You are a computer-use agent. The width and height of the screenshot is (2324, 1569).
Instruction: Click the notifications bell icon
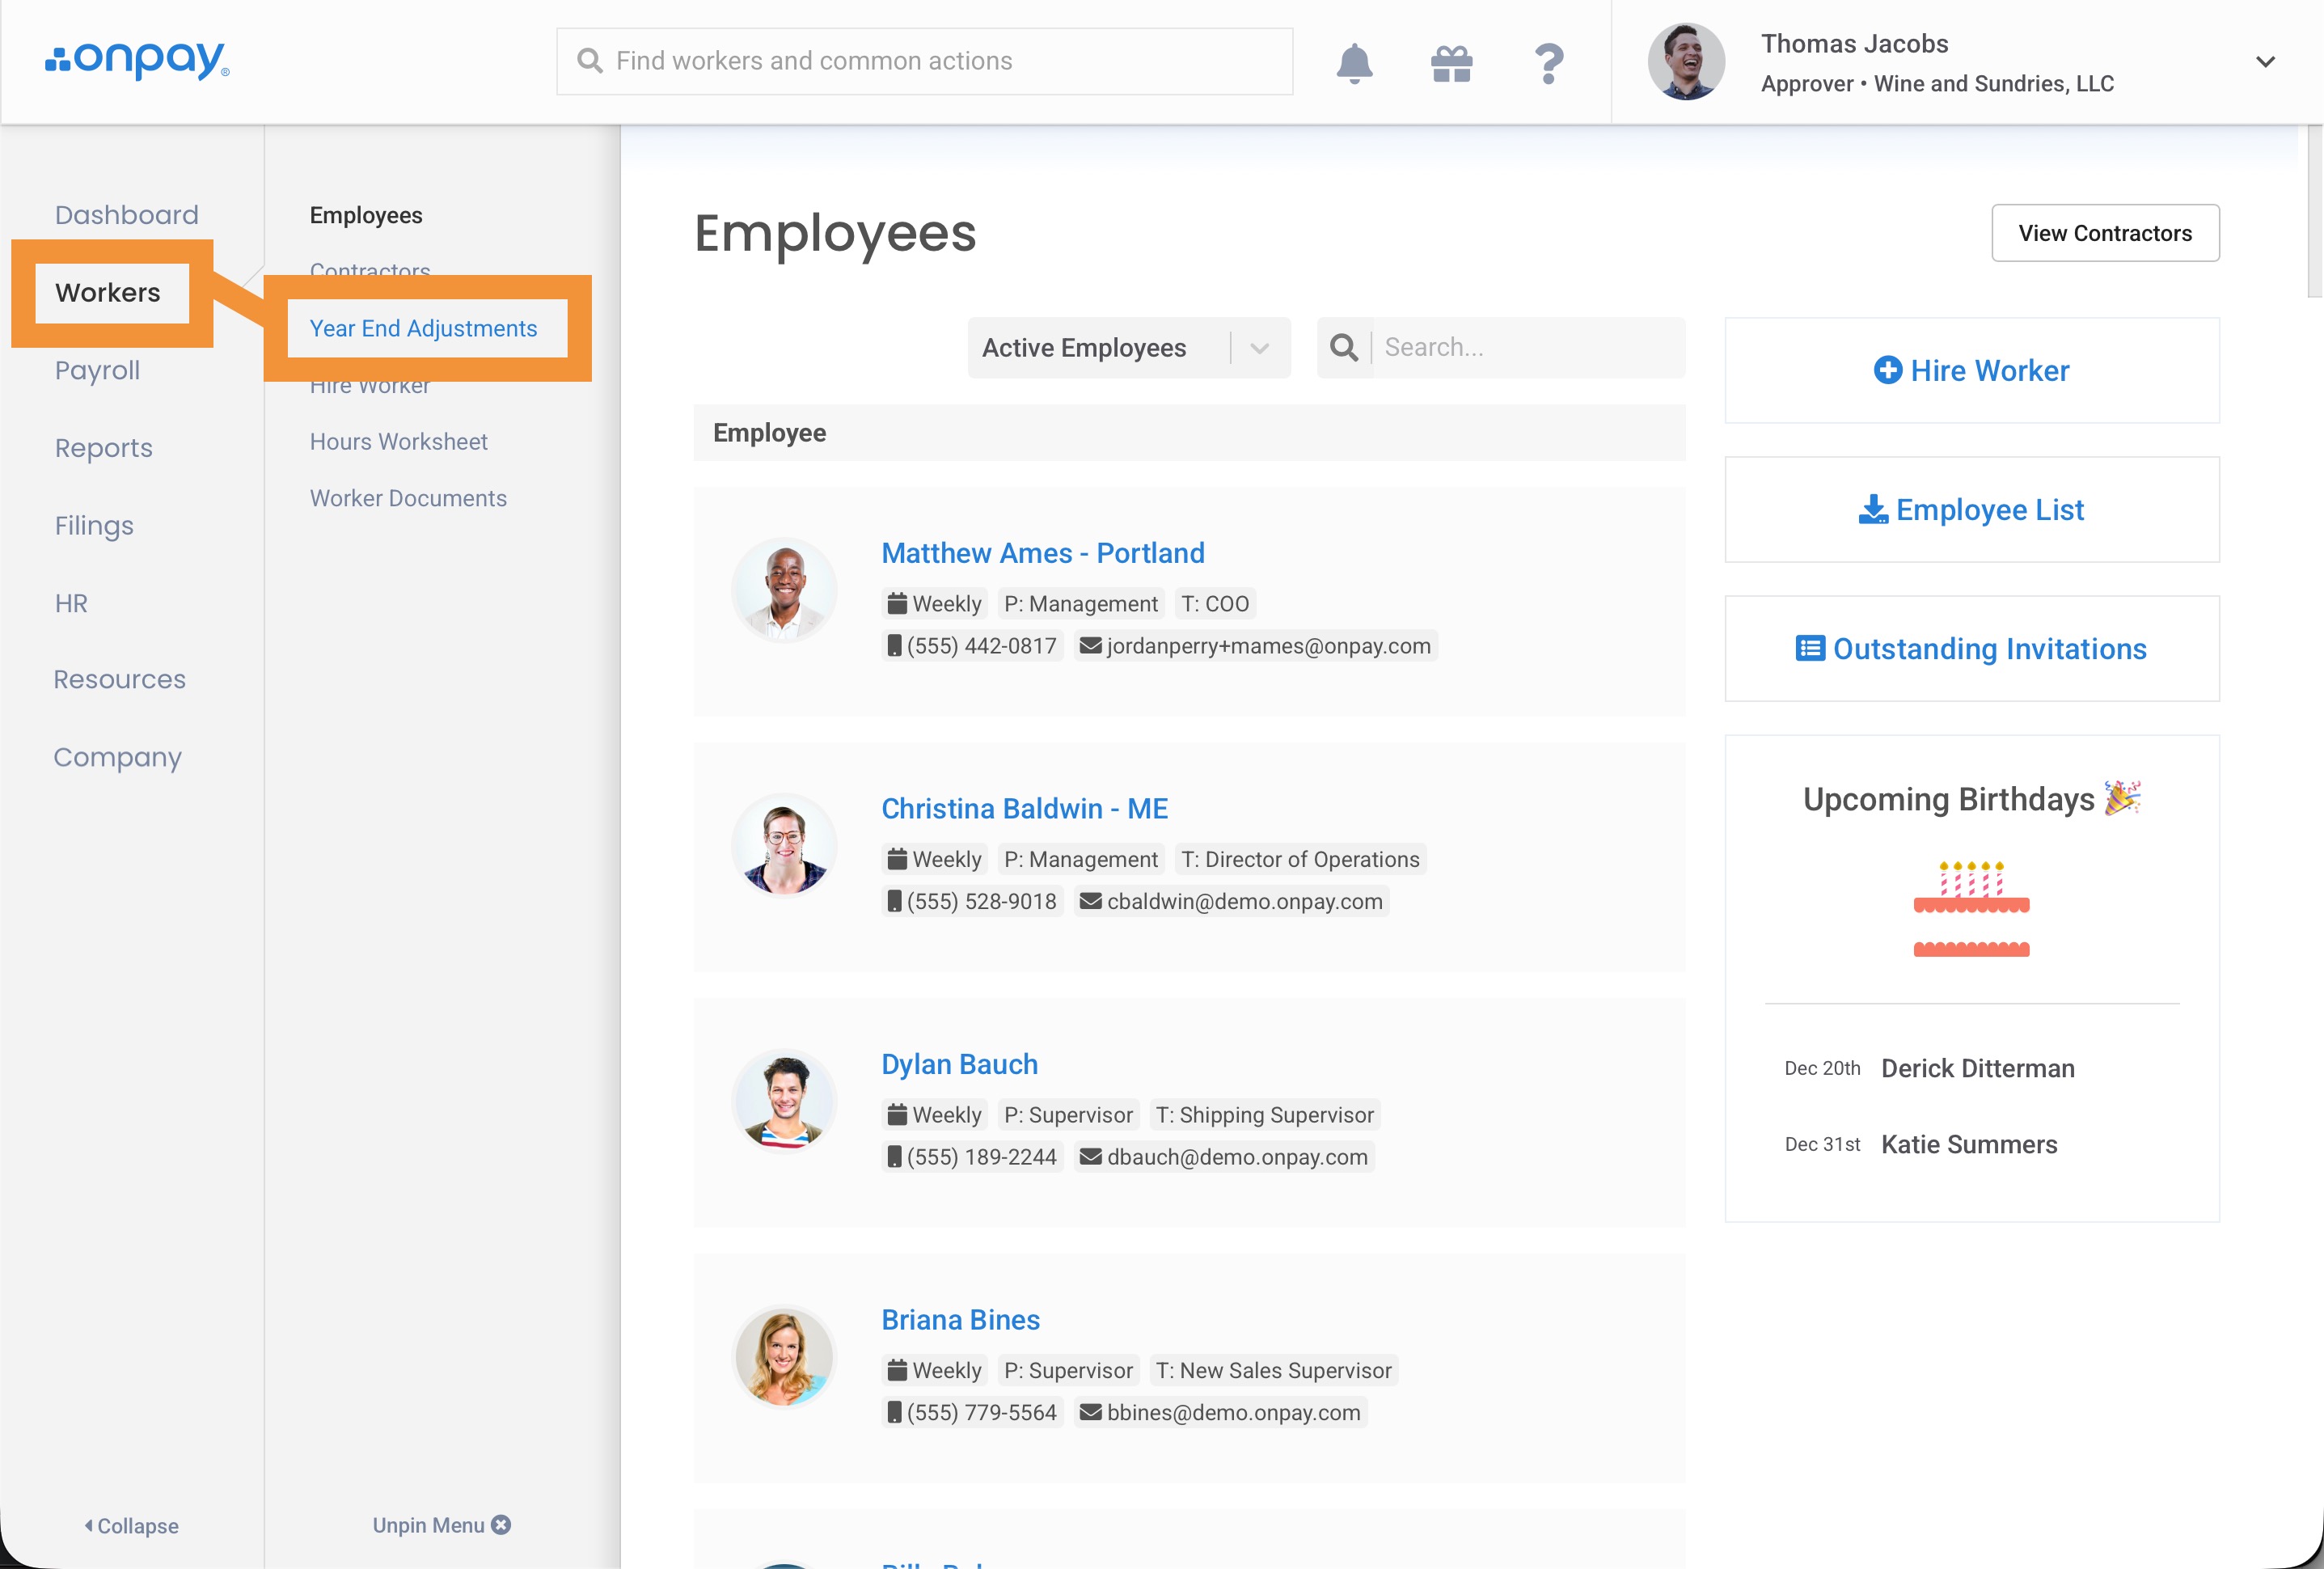pyautogui.click(x=1354, y=63)
